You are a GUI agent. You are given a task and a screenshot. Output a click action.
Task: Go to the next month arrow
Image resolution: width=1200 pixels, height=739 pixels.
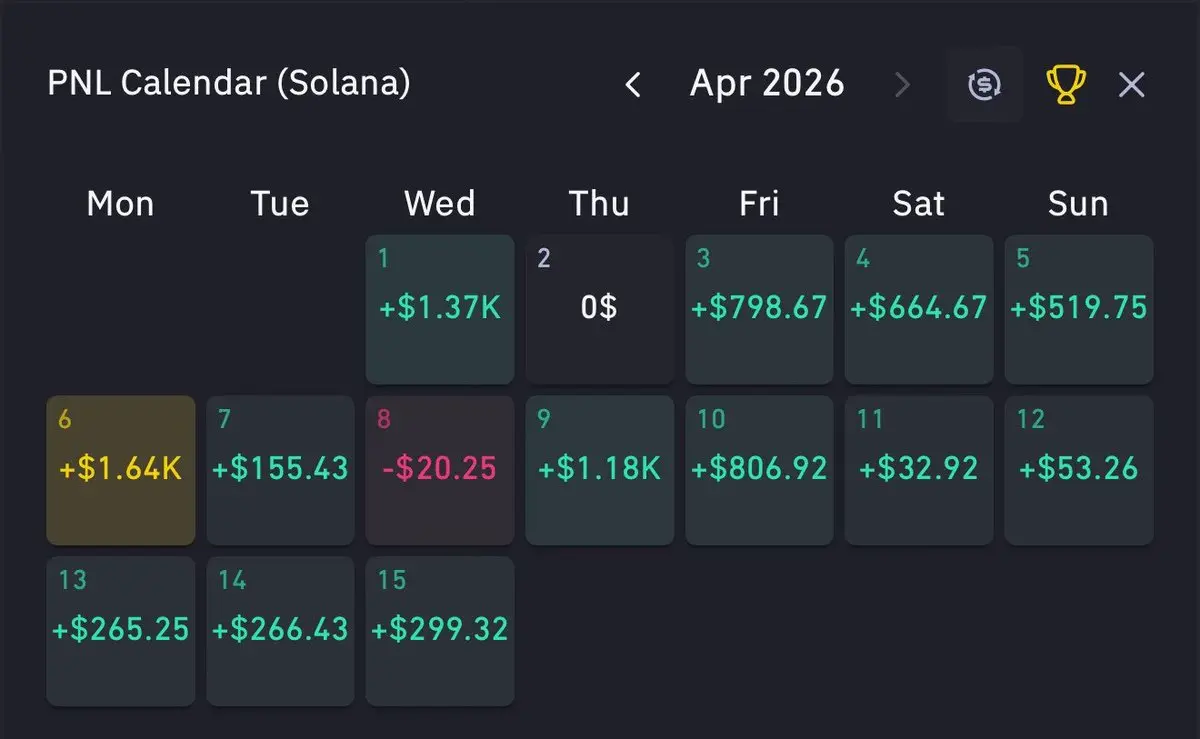click(x=902, y=85)
